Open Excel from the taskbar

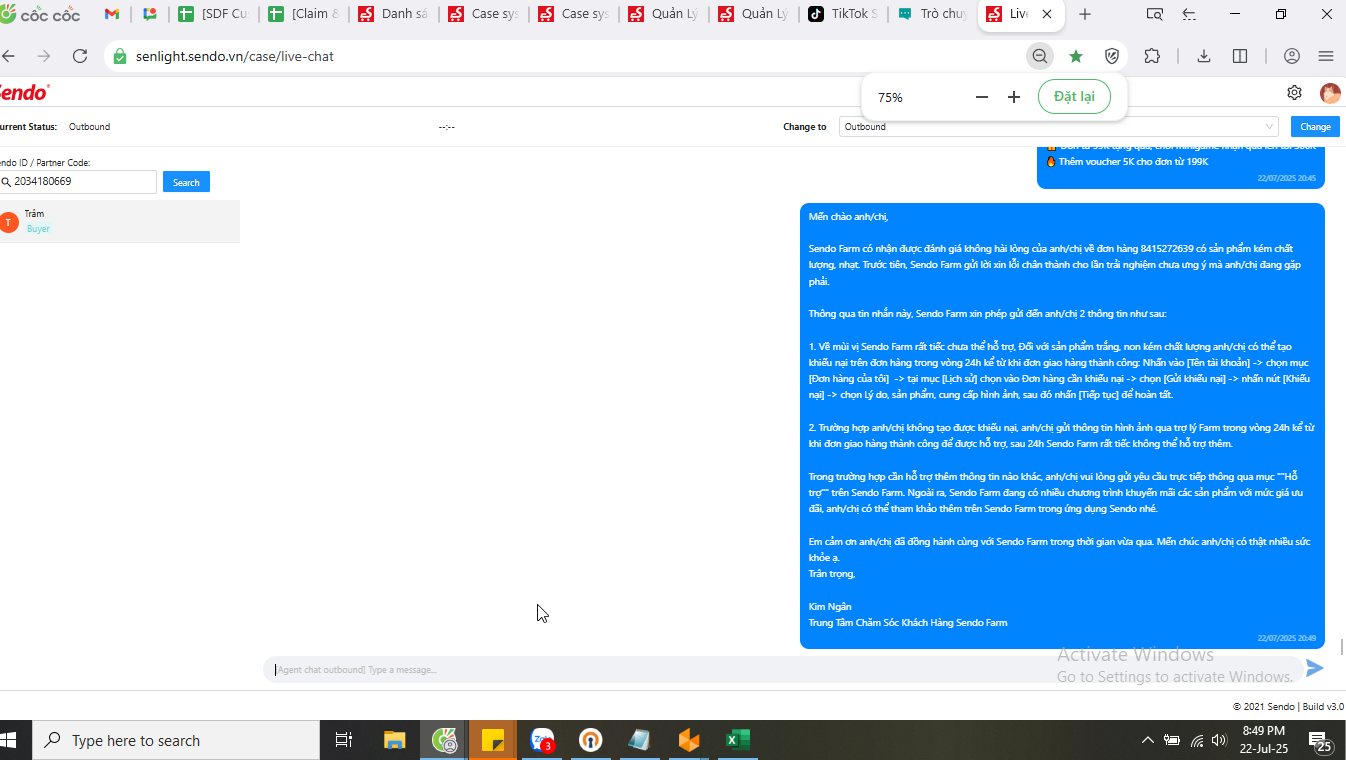tap(738, 740)
